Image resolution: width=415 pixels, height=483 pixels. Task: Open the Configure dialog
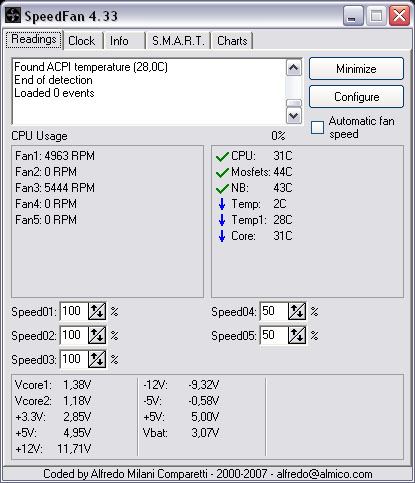pos(356,97)
